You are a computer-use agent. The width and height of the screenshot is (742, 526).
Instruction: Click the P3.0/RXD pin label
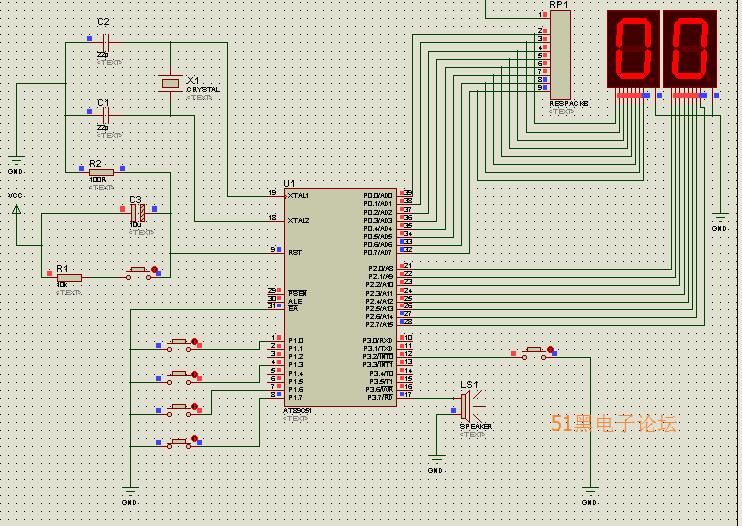coord(378,341)
